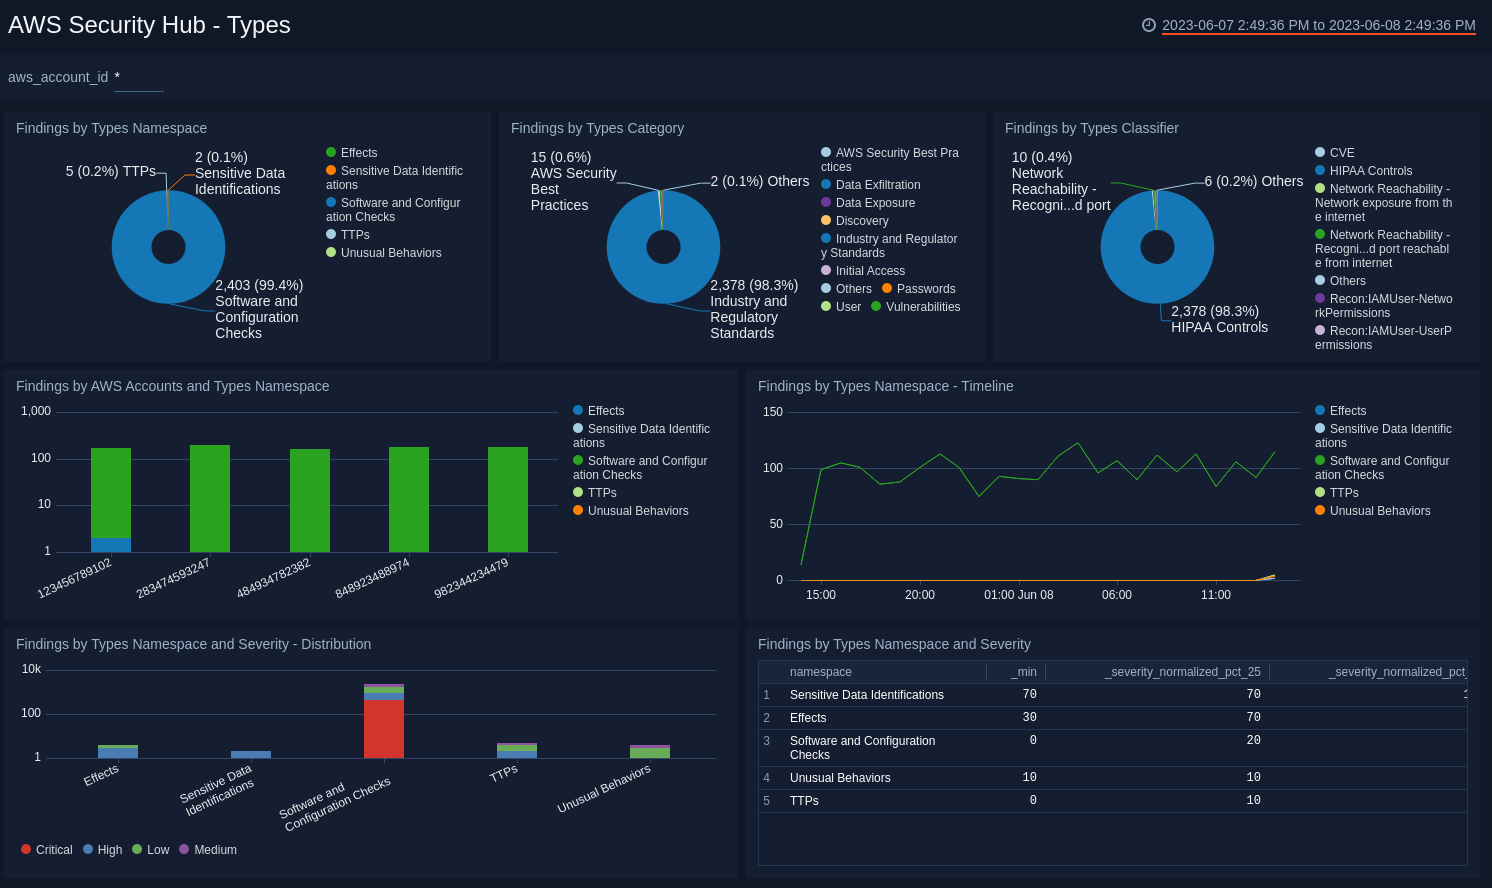The height and width of the screenshot is (888, 1492).
Task: Toggle Vulnerabilities legend entry
Action: (x=916, y=307)
